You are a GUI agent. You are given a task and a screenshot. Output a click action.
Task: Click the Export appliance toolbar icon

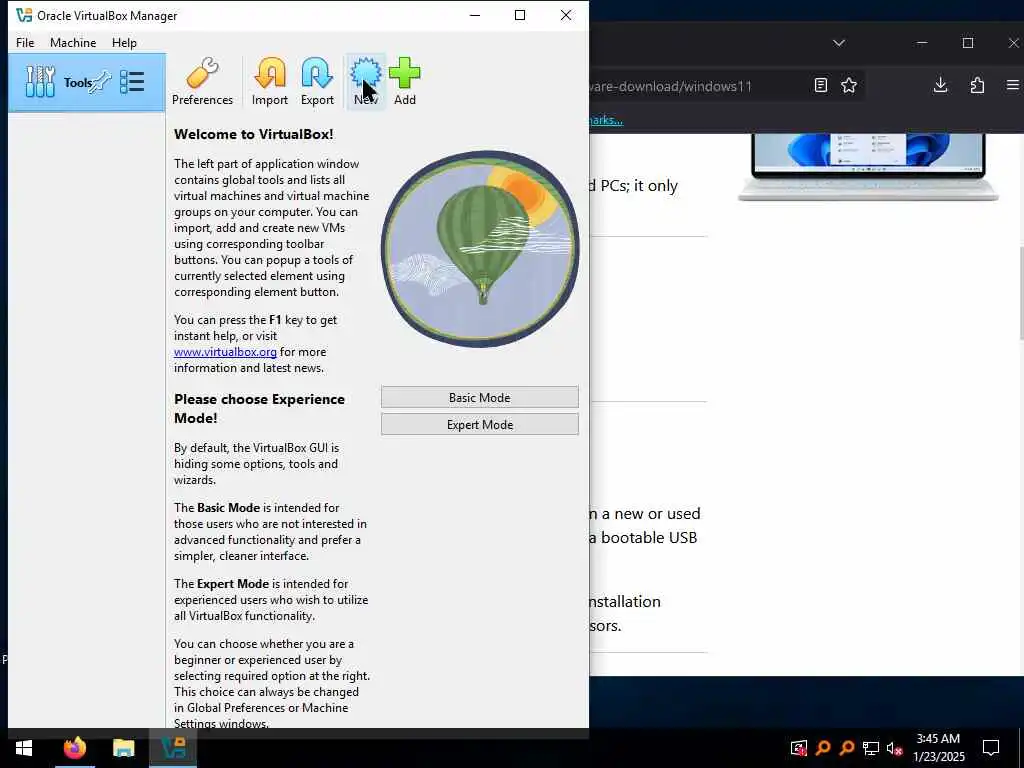click(x=317, y=82)
